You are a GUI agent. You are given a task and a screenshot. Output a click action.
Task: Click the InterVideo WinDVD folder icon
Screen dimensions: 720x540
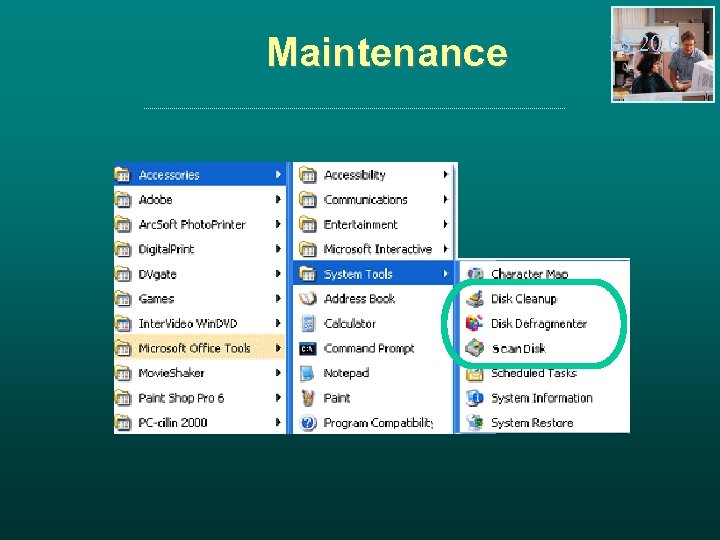tap(123, 324)
